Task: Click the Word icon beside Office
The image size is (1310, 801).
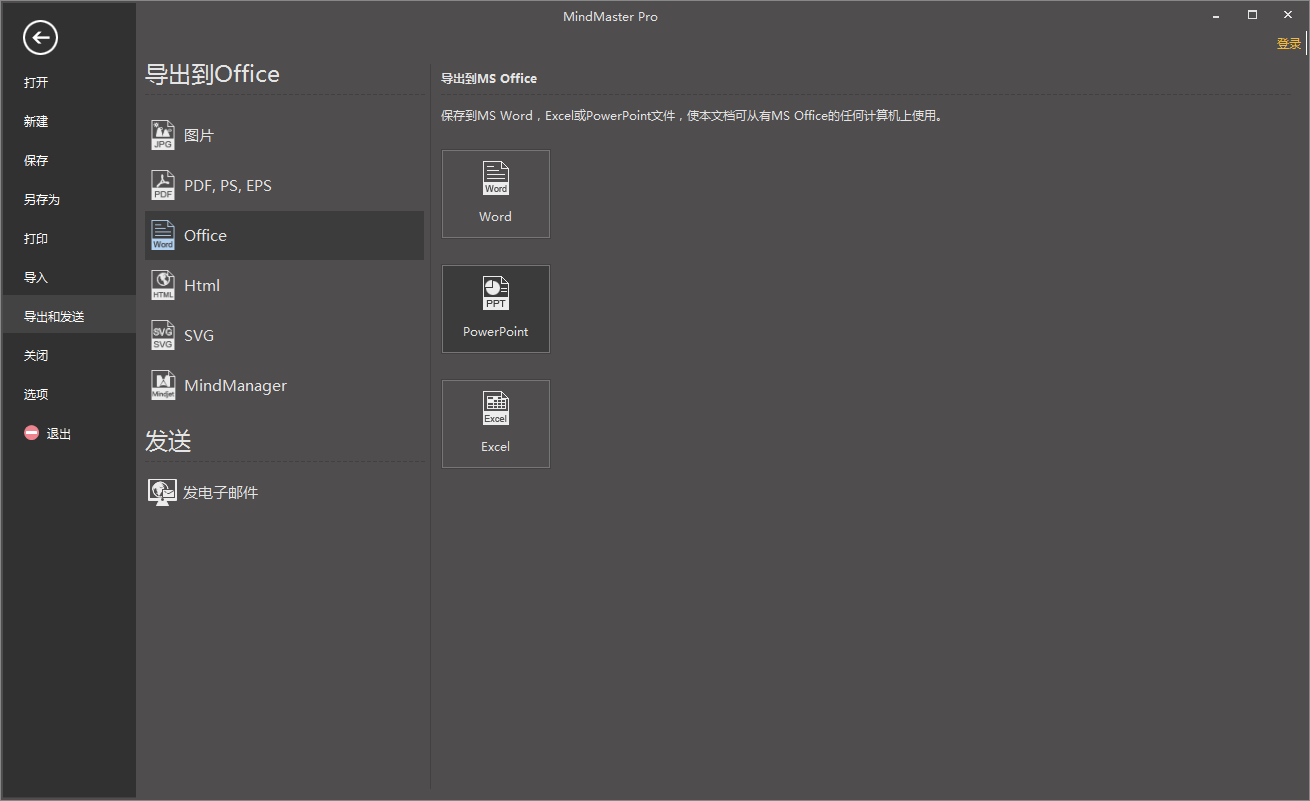Action: click(x=162, y=235)
